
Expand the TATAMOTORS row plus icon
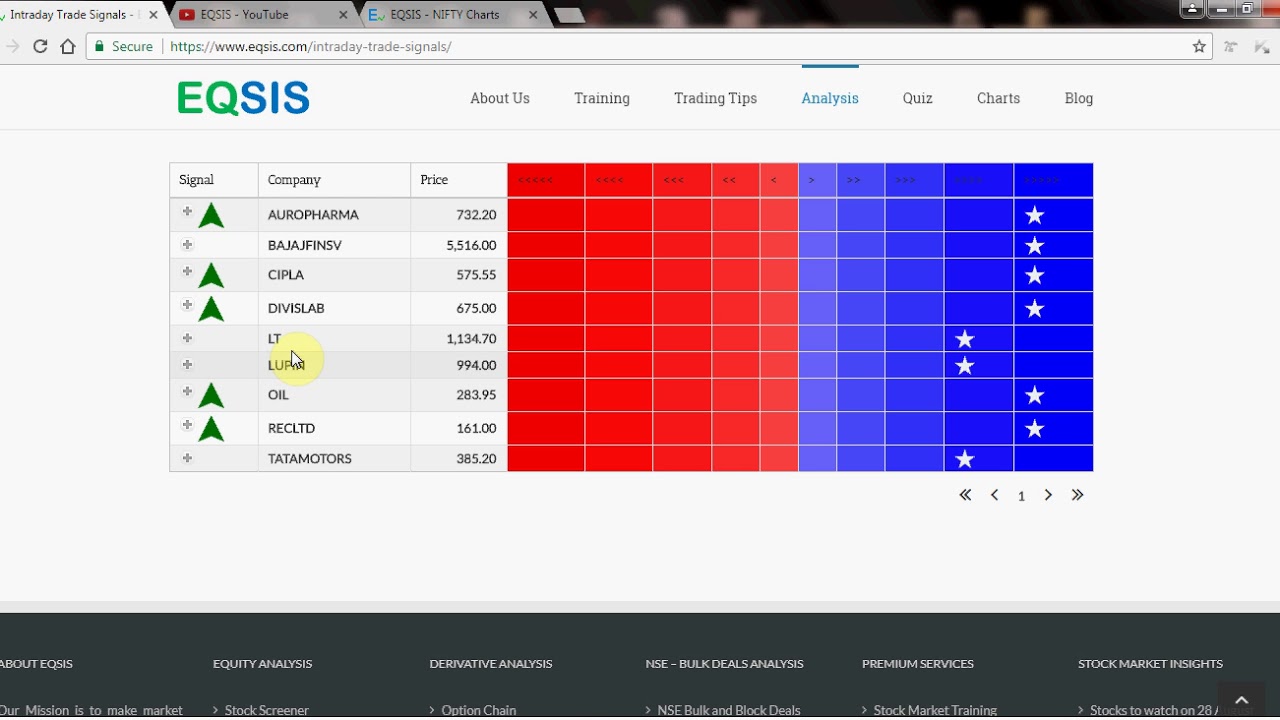tap(187, 458)
